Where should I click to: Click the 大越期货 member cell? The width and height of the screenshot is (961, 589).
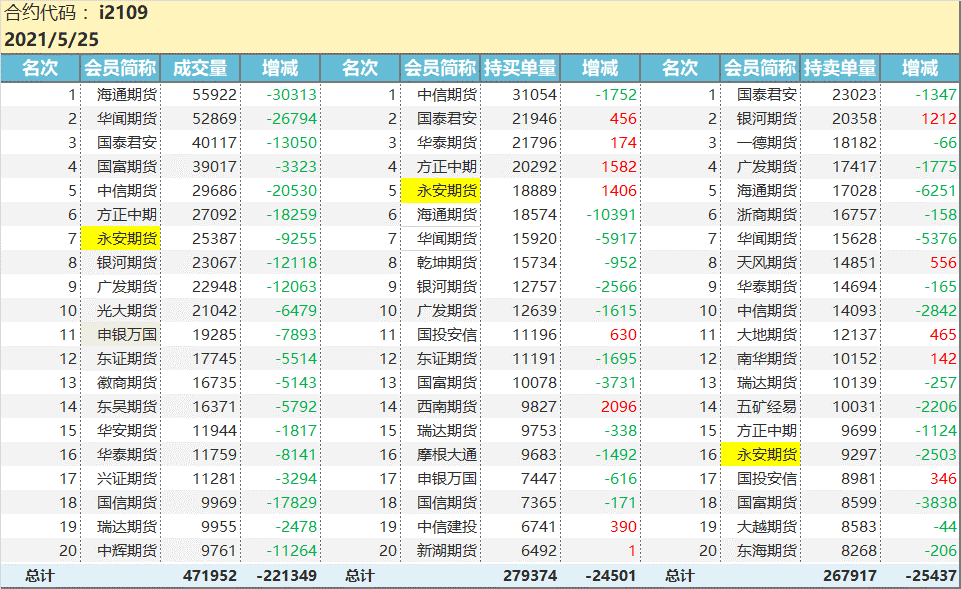pyautogui.click(x=767, y=526)
